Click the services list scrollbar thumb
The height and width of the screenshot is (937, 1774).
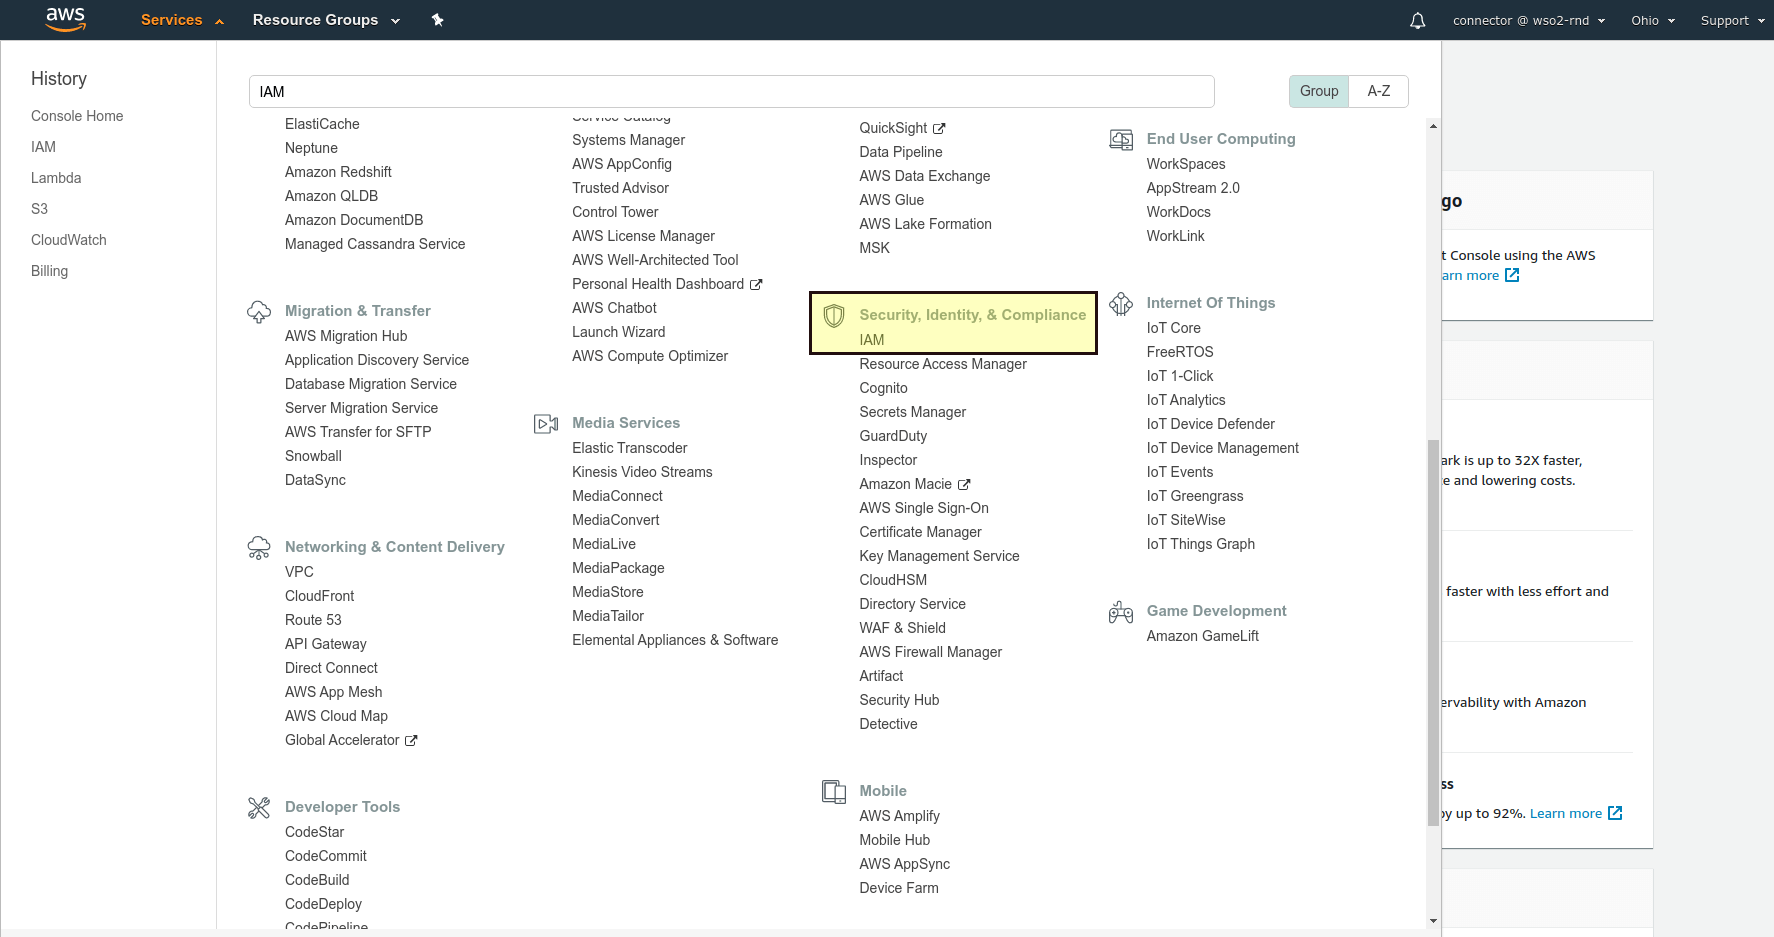coord(1433,632)
